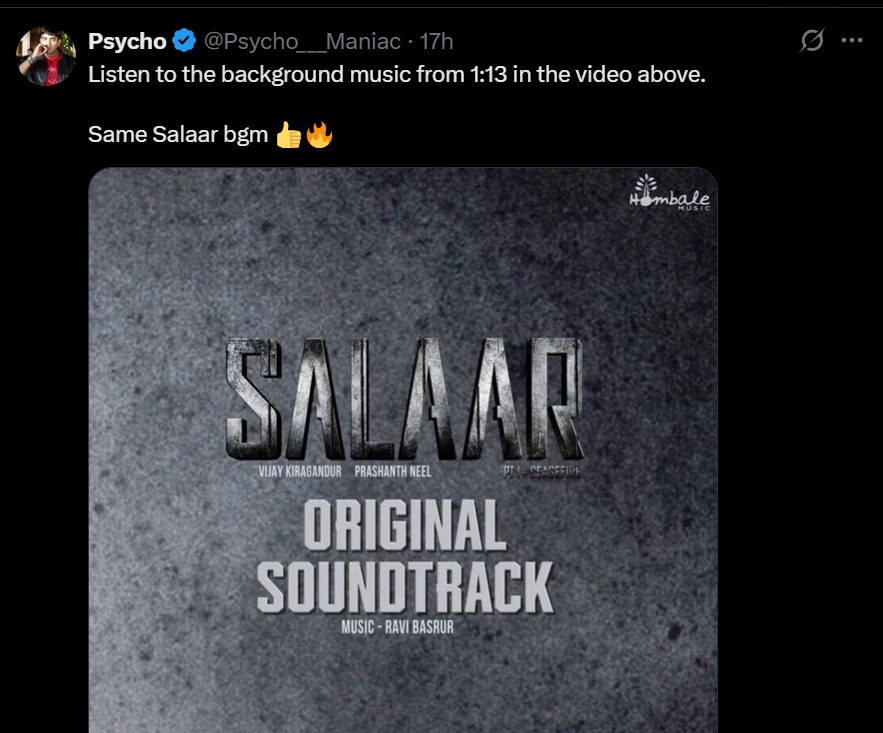Click the fire emoji in the tweet

coord(319,134)
